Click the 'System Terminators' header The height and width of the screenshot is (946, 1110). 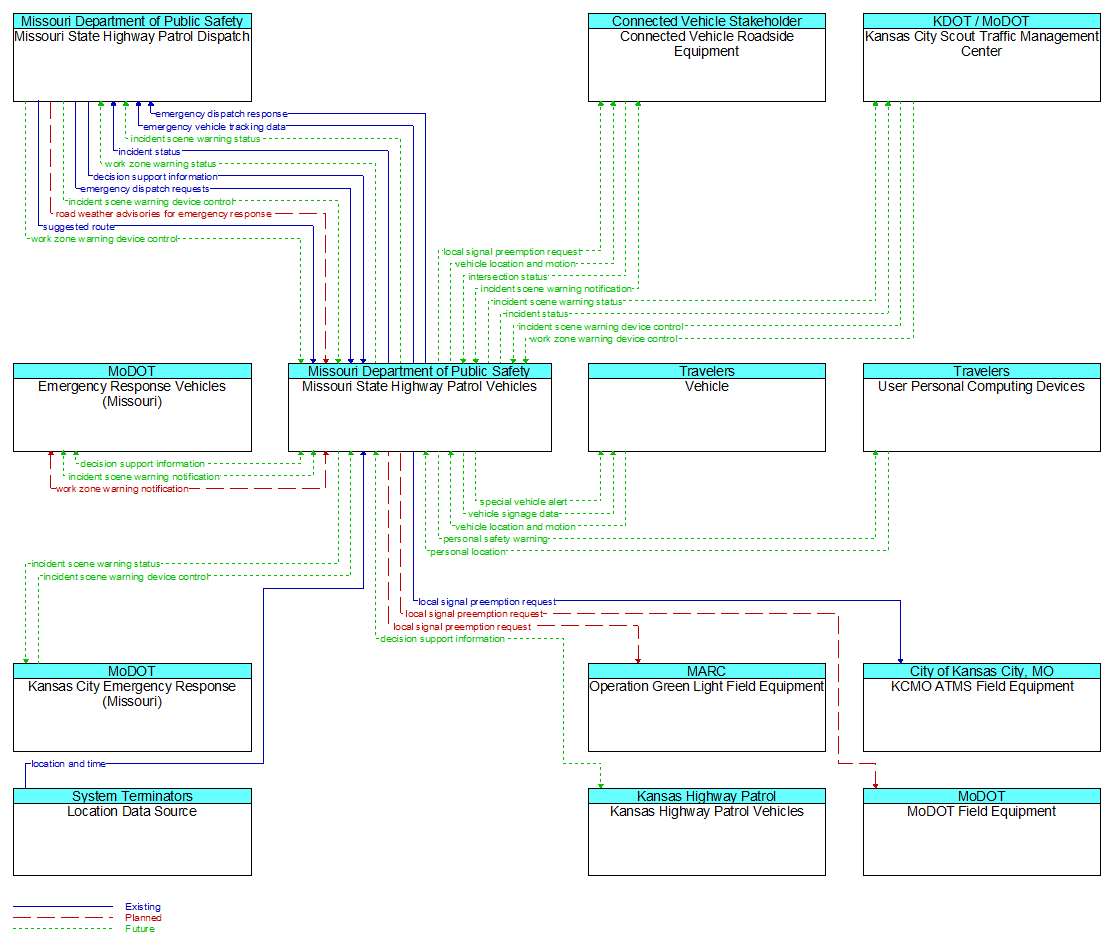[132, 797]
